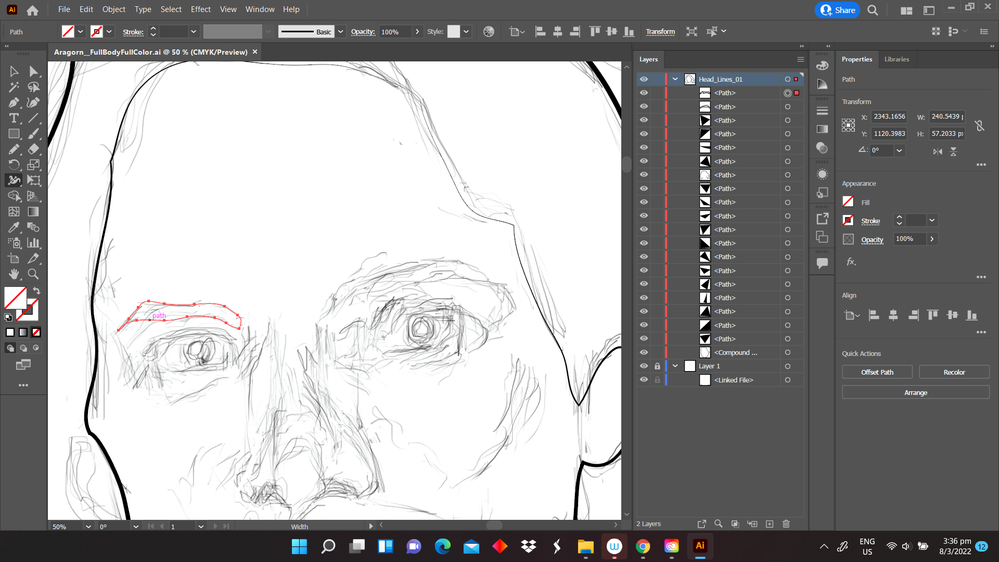Select the Zoom tool in toolbar
This screenshot has height=562, width=999.
click(33, 274)
